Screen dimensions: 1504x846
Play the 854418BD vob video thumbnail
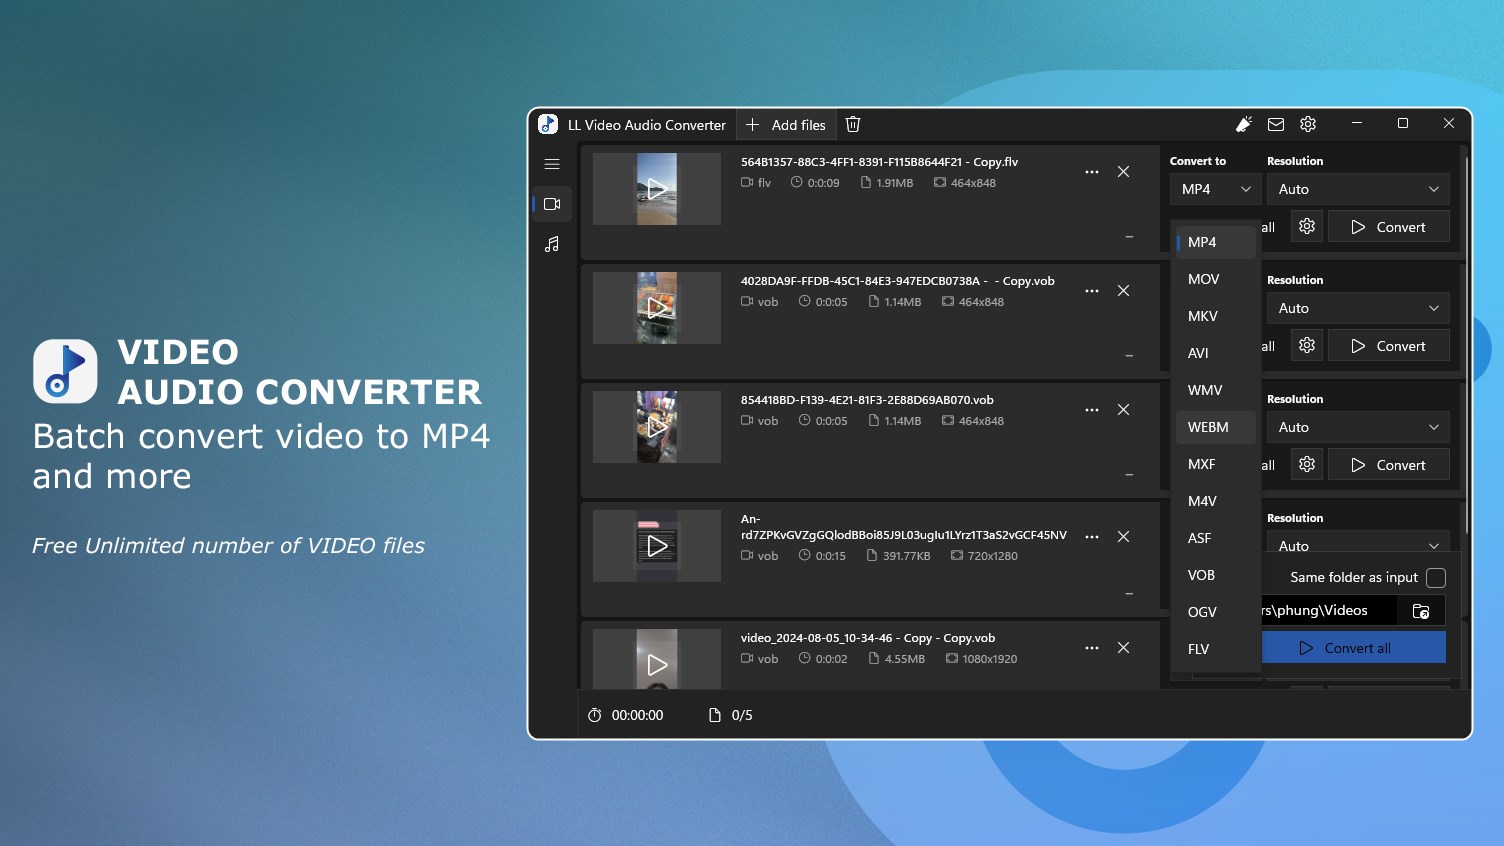(x=657, y=427)
